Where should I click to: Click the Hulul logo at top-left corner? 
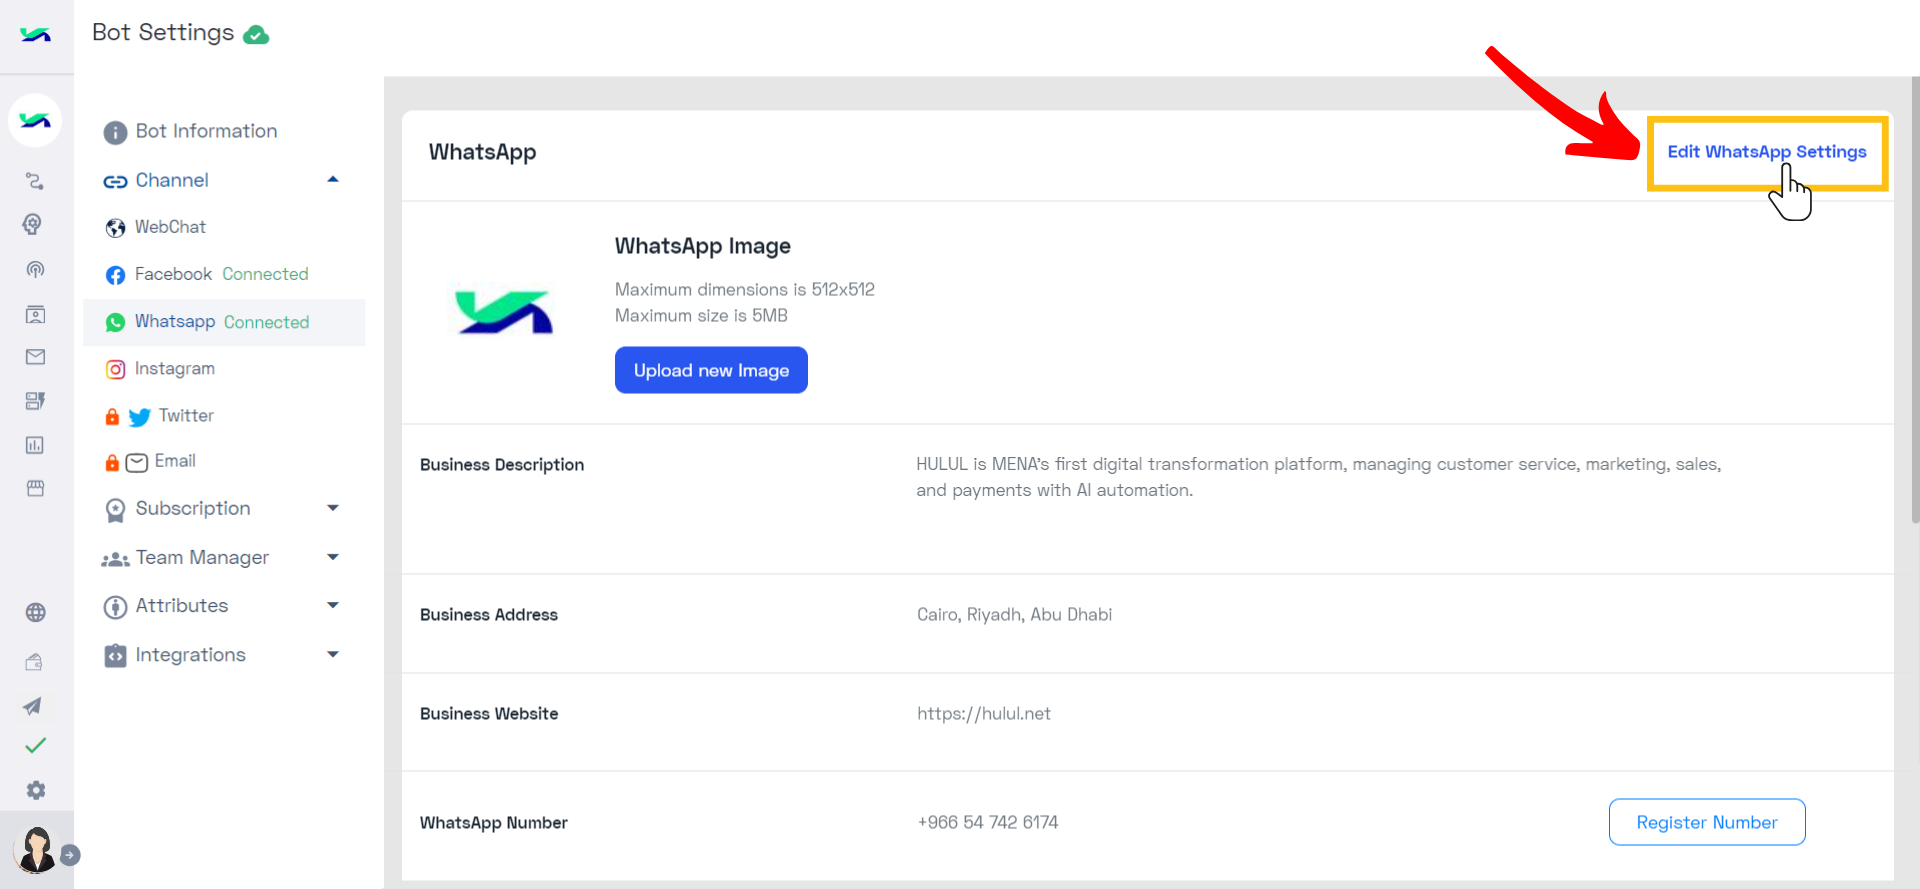[35, 35]
